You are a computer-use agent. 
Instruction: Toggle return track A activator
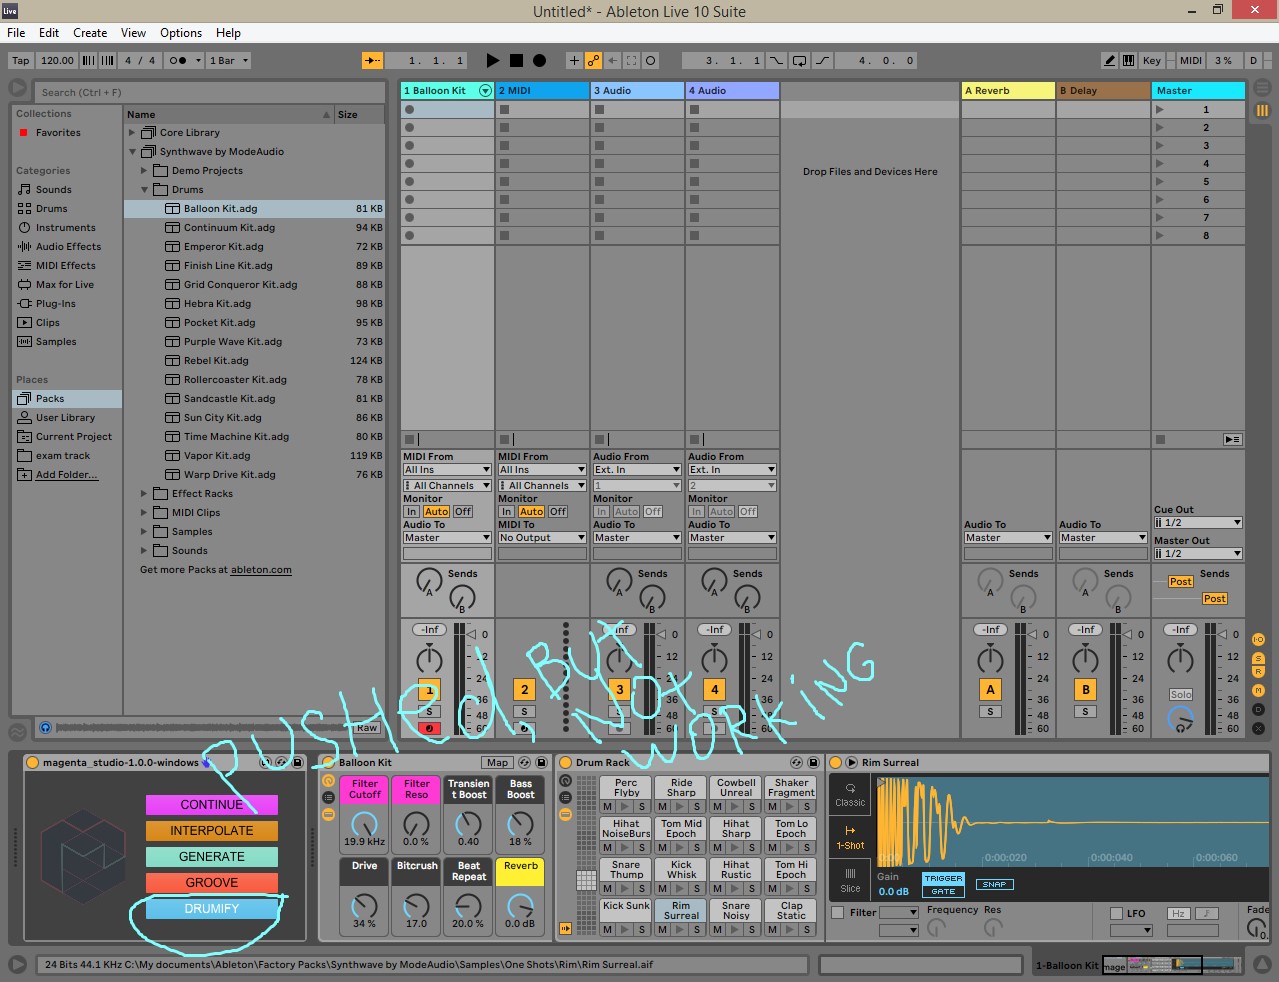pyautogui.click(x=990, y=690)
